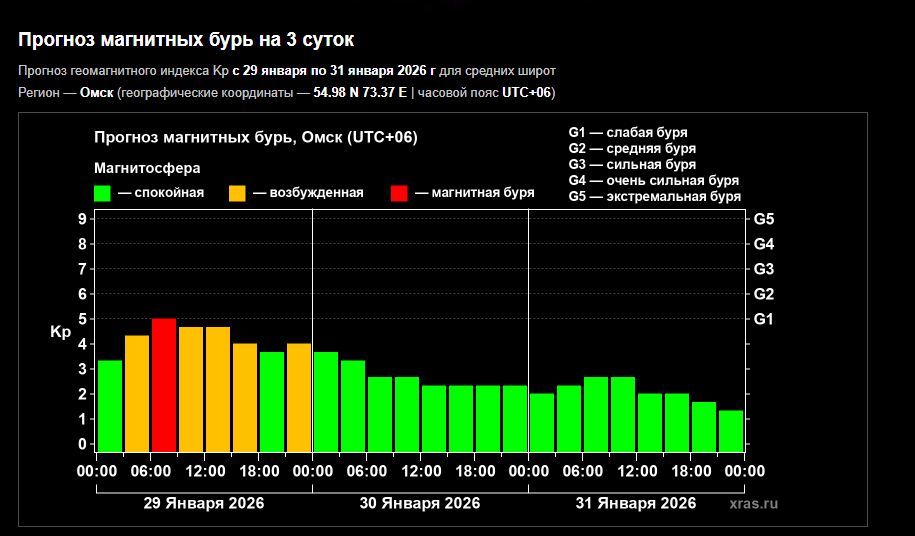Select the green bar starting 00:00 on 29 January
The width and height of the screenshot is (915, 536).
tap(110, 406)
